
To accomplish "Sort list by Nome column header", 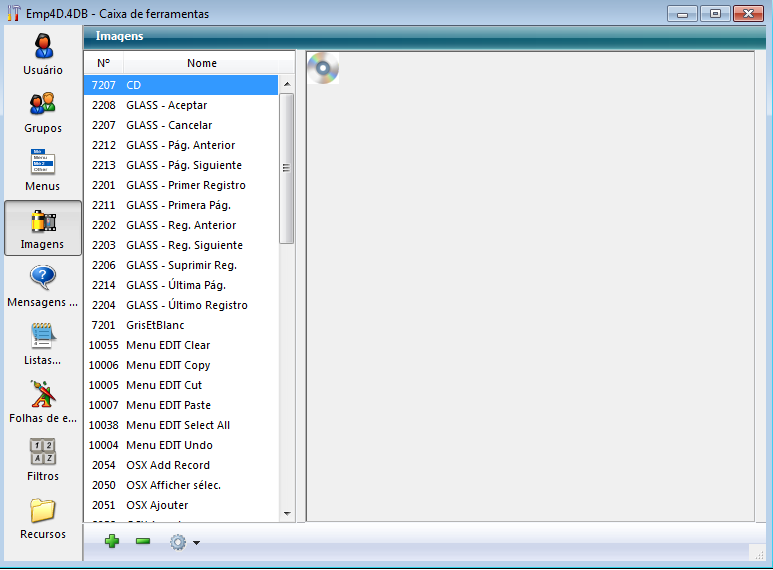I will 201,63.
